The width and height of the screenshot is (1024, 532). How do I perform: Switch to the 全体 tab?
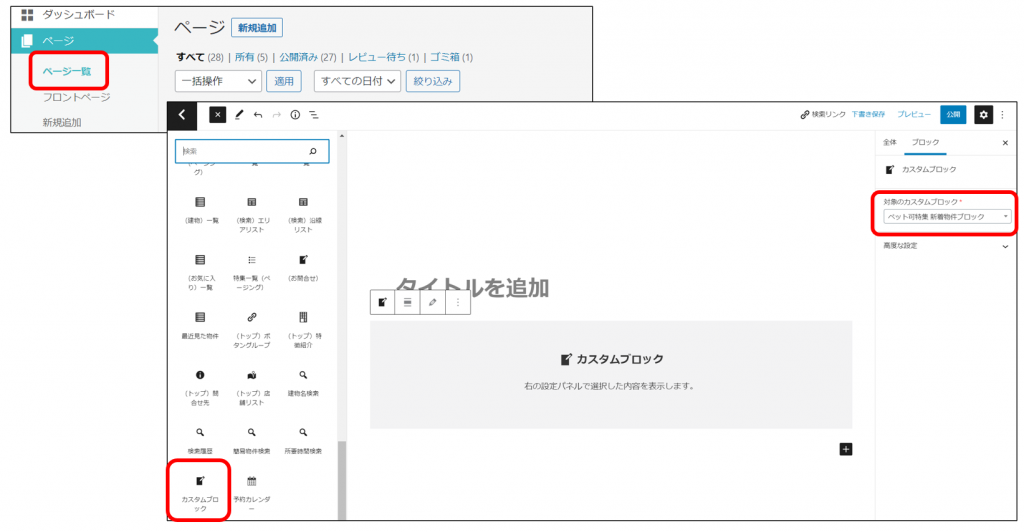pyautogui.click(x=889, y=143)
